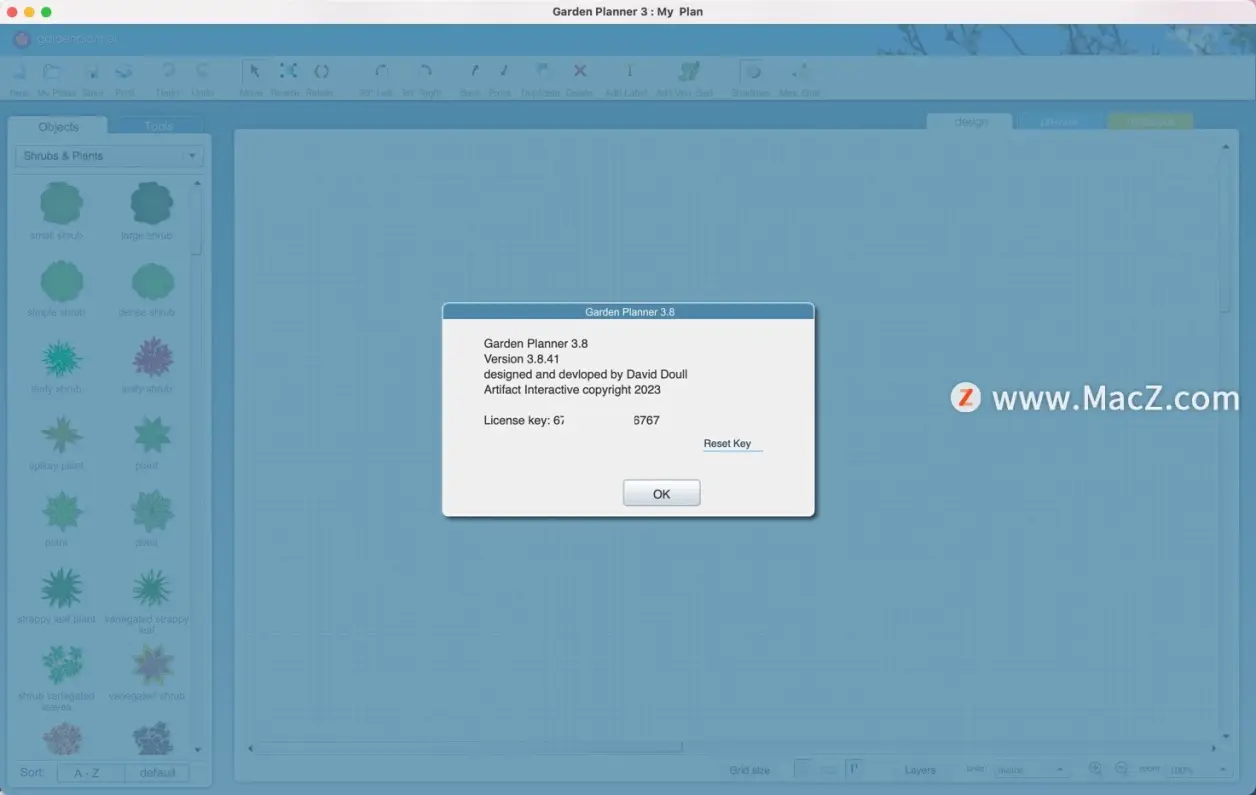1256x795 pixels.
Task: Open the Shrubs & Plants category dropdown
Action: coord(109,156)
